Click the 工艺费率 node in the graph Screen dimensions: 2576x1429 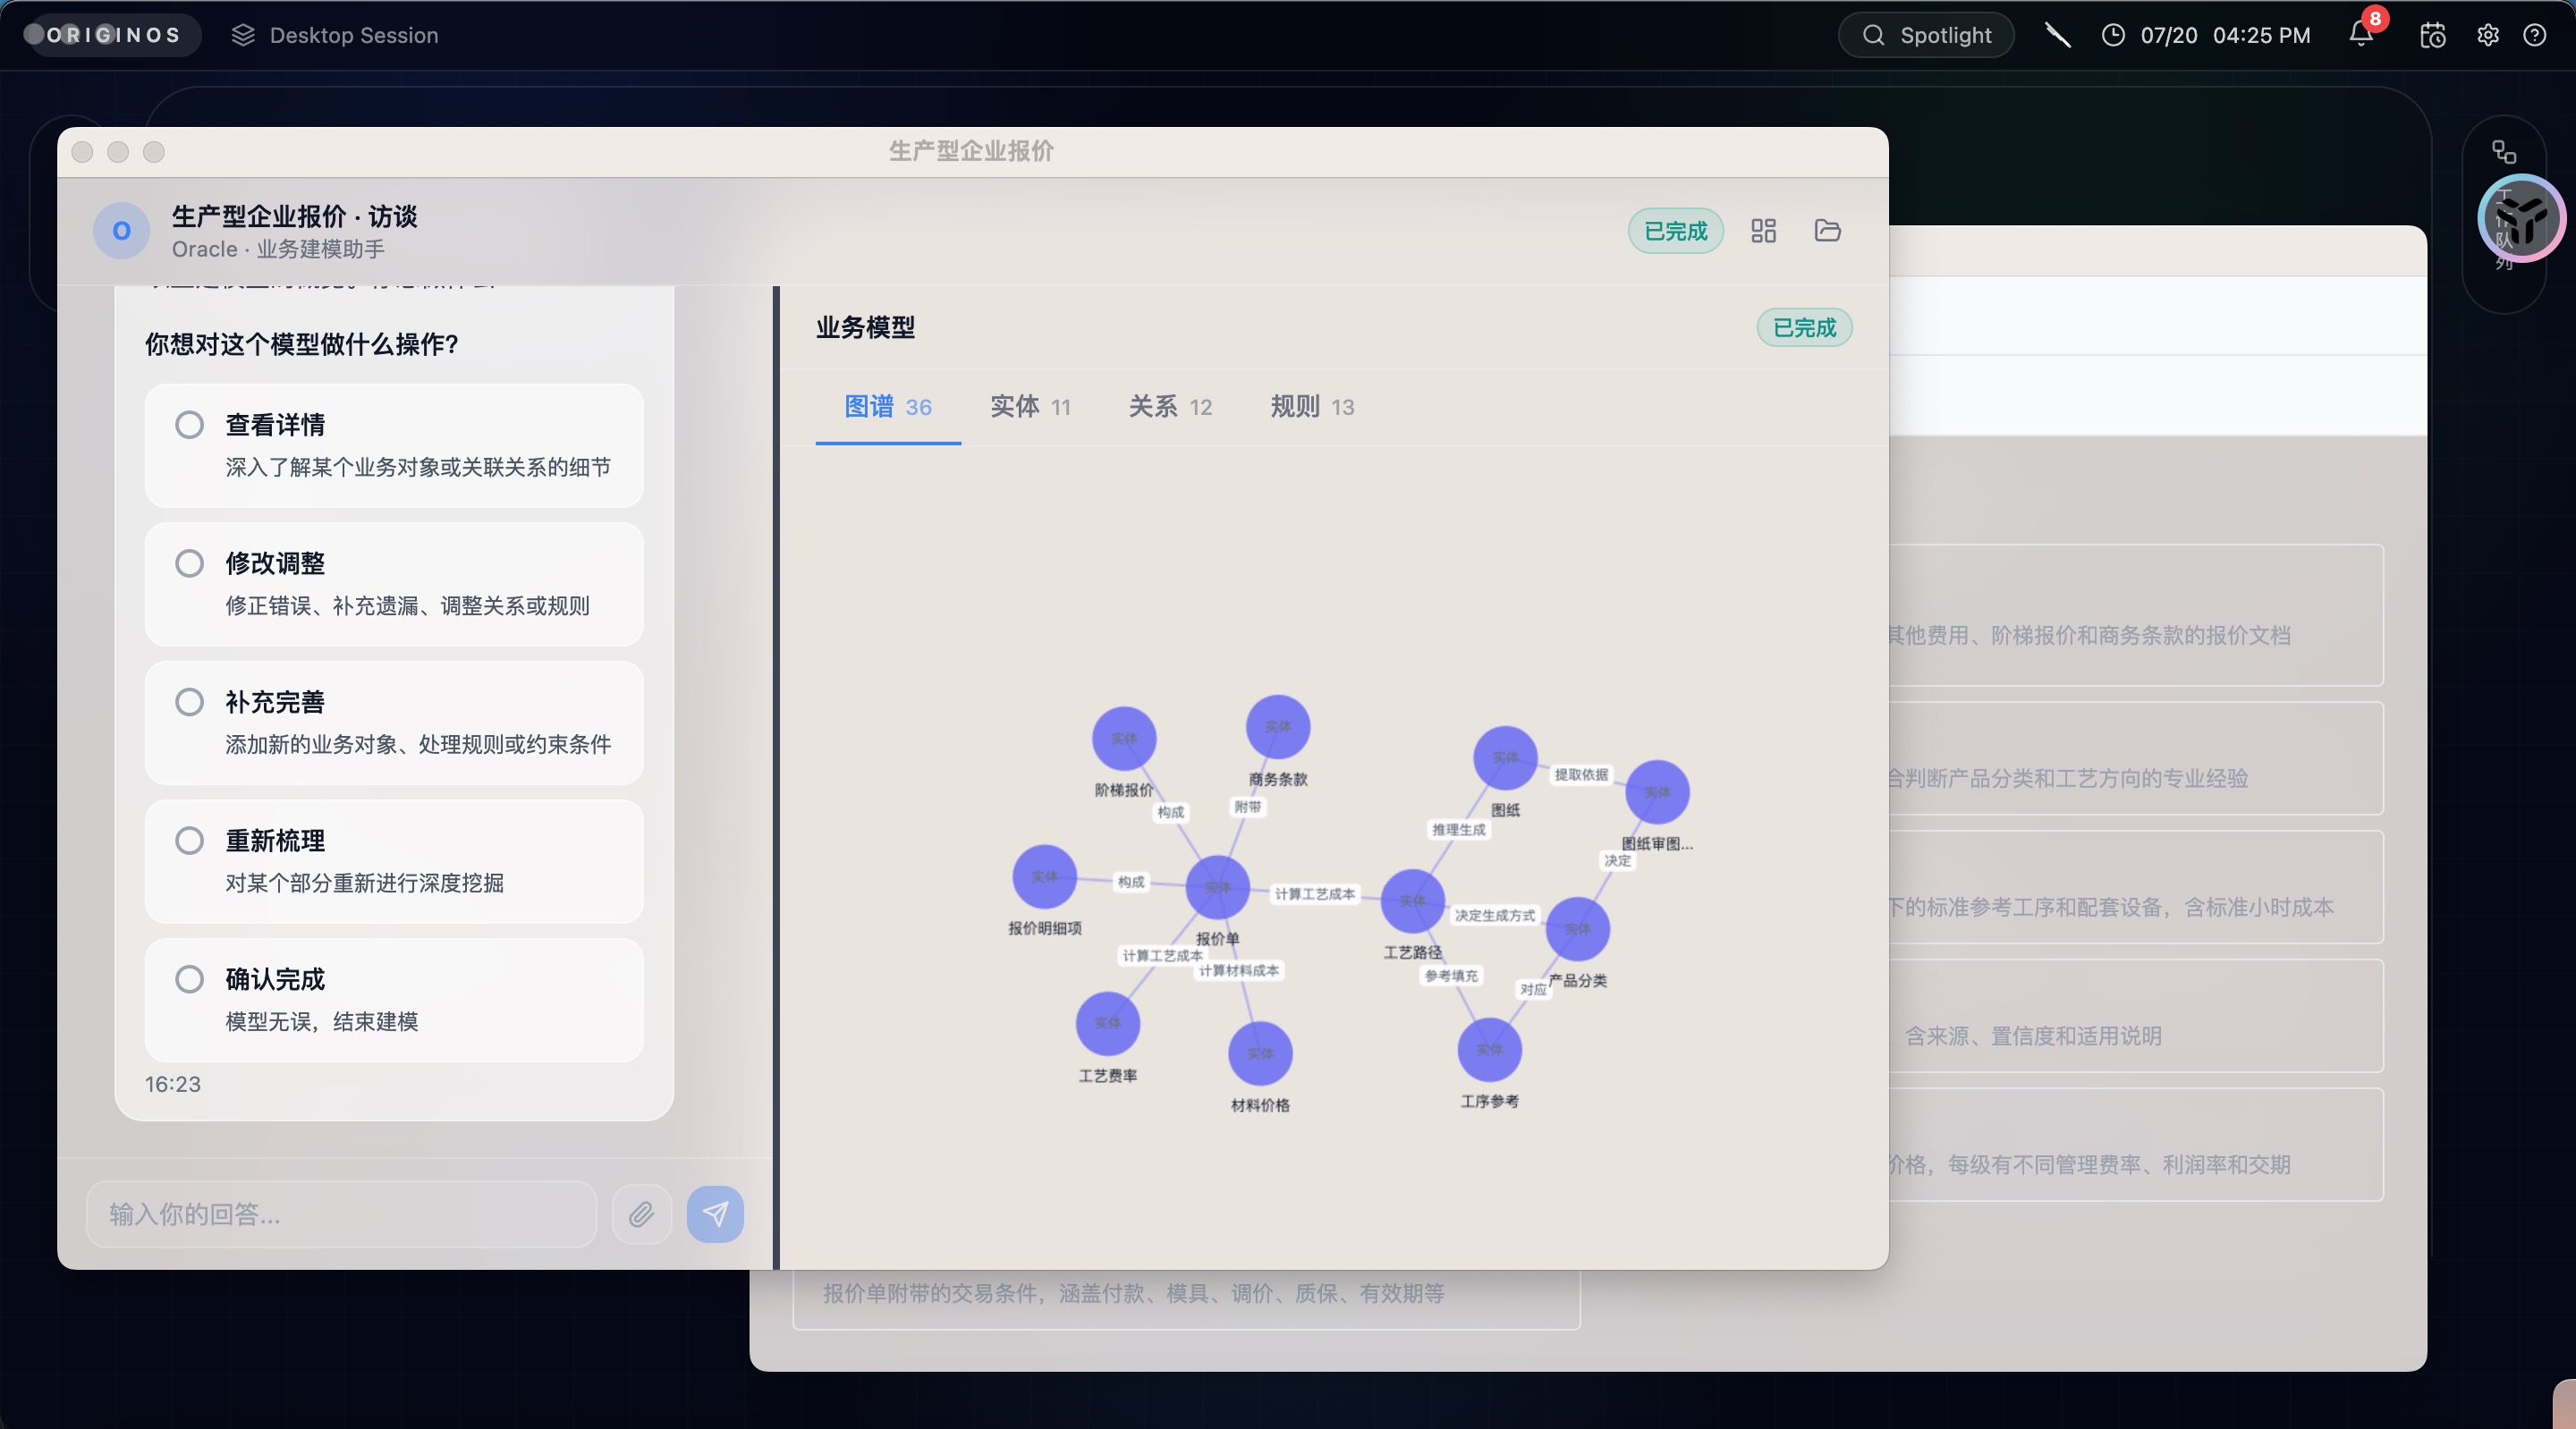point(1107,1023)
